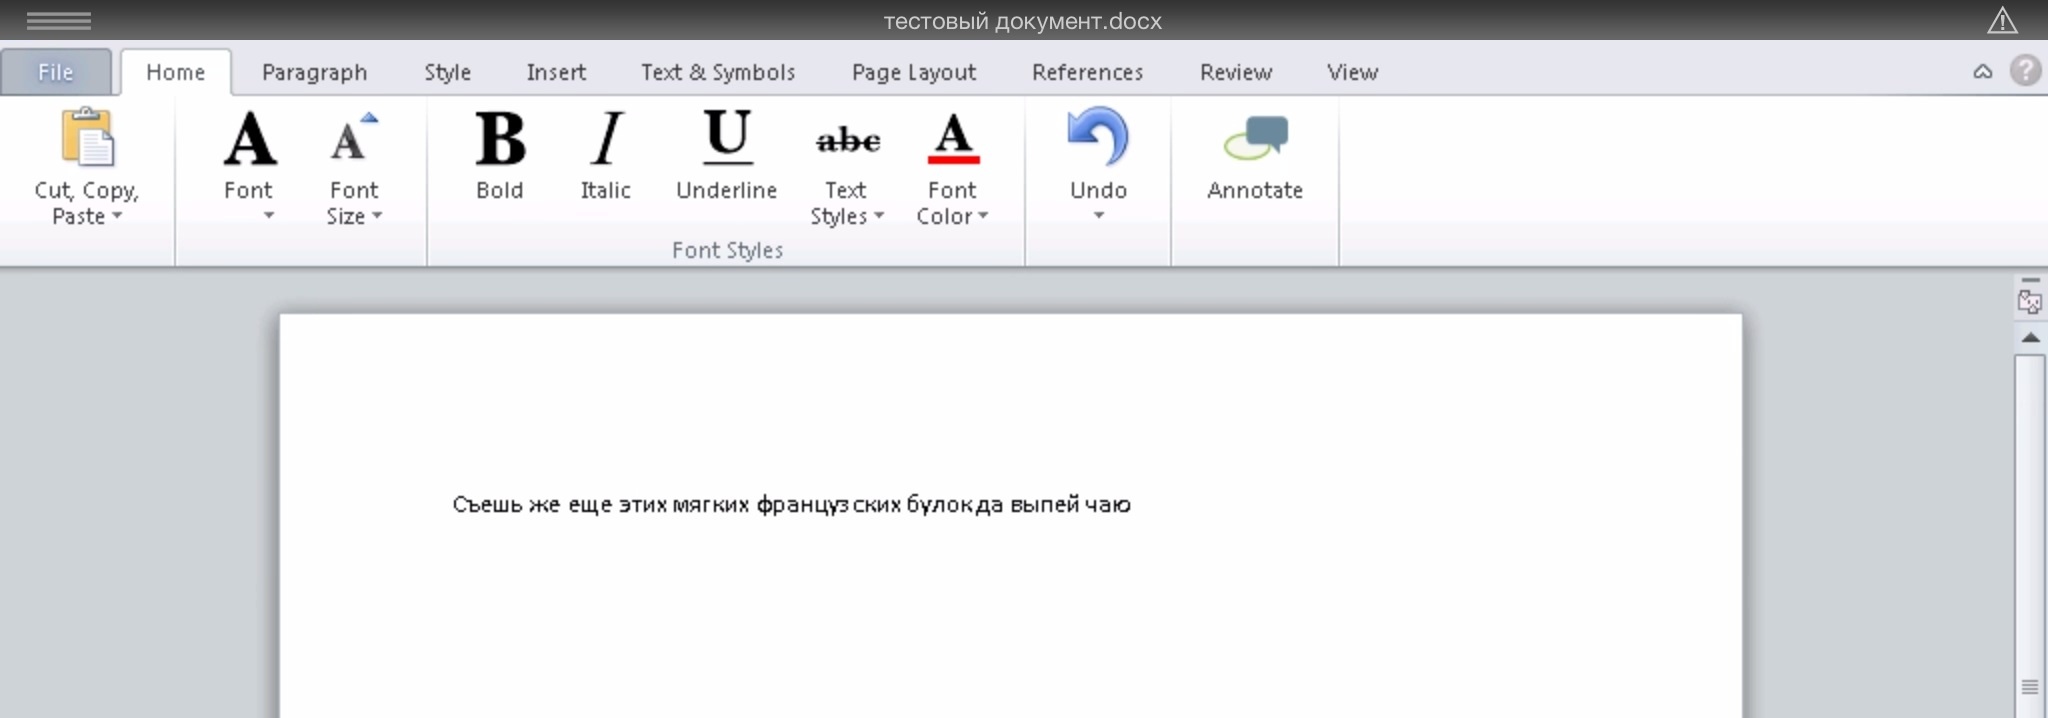Click the help question mark icon

pyautogui.click(x=2025, y=71)
